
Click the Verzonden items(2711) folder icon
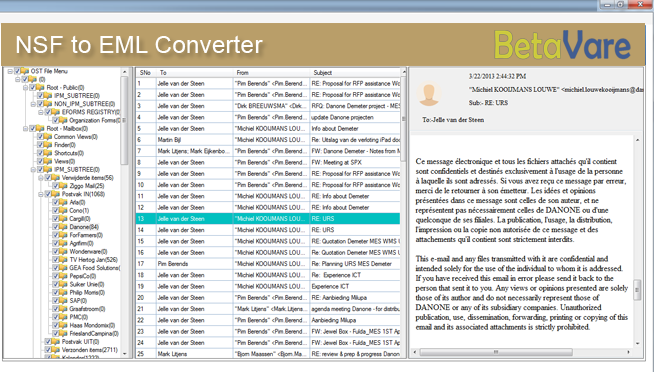click(56, 350)
